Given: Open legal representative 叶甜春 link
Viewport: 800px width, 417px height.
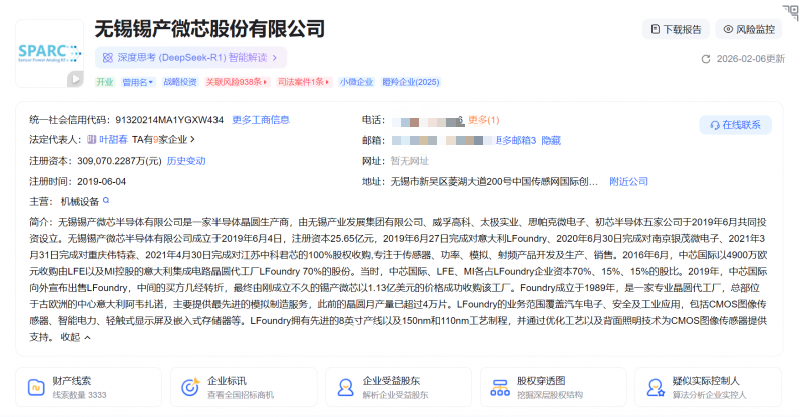Looking at the screenshot, I should [113, 140].
